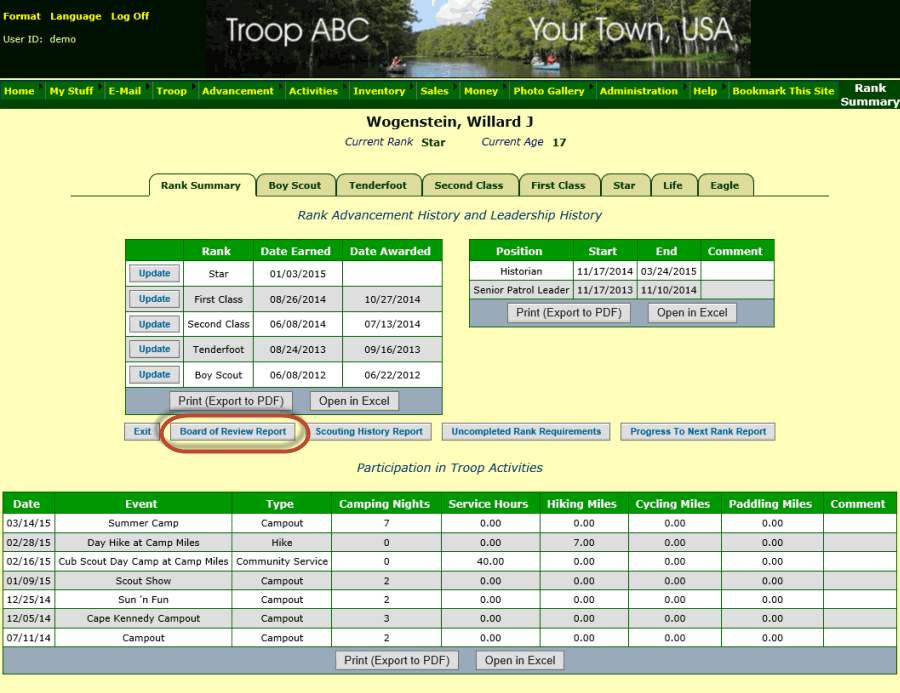Open Uncompleted Rank Requirements
Image resolution: width=900 pixels, height=693 pixels.
click(526, 431)
